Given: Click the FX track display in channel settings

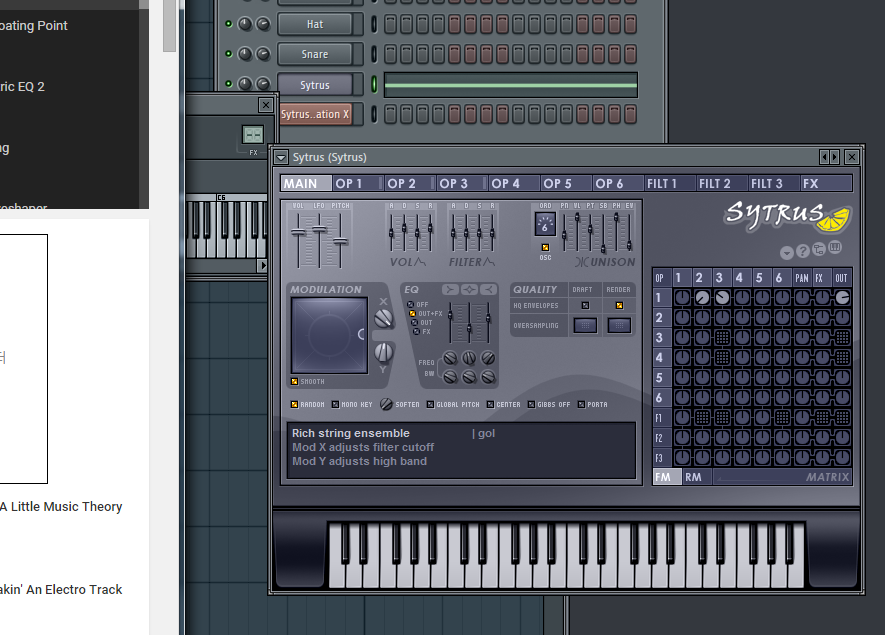Looking at the screenshot, I should tap(253, 135).
